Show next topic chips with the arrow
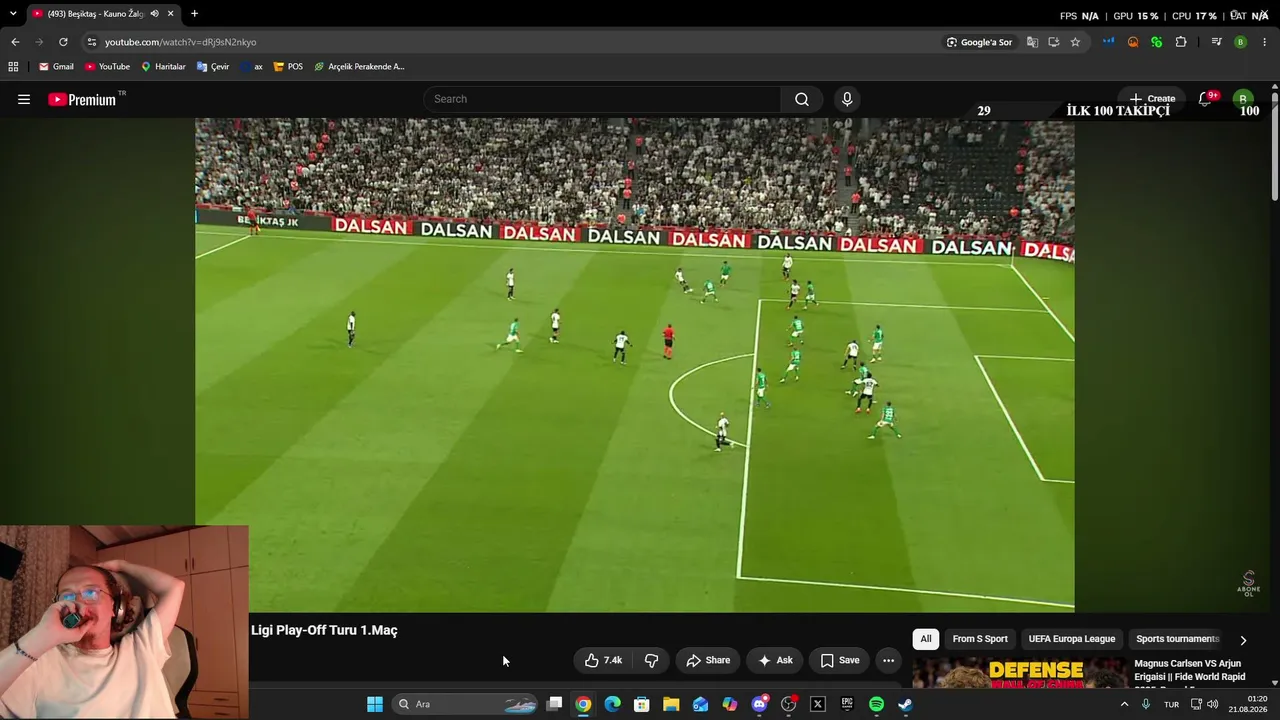The height and width of the screenshot is (720, 1280). pos(1243,640)
